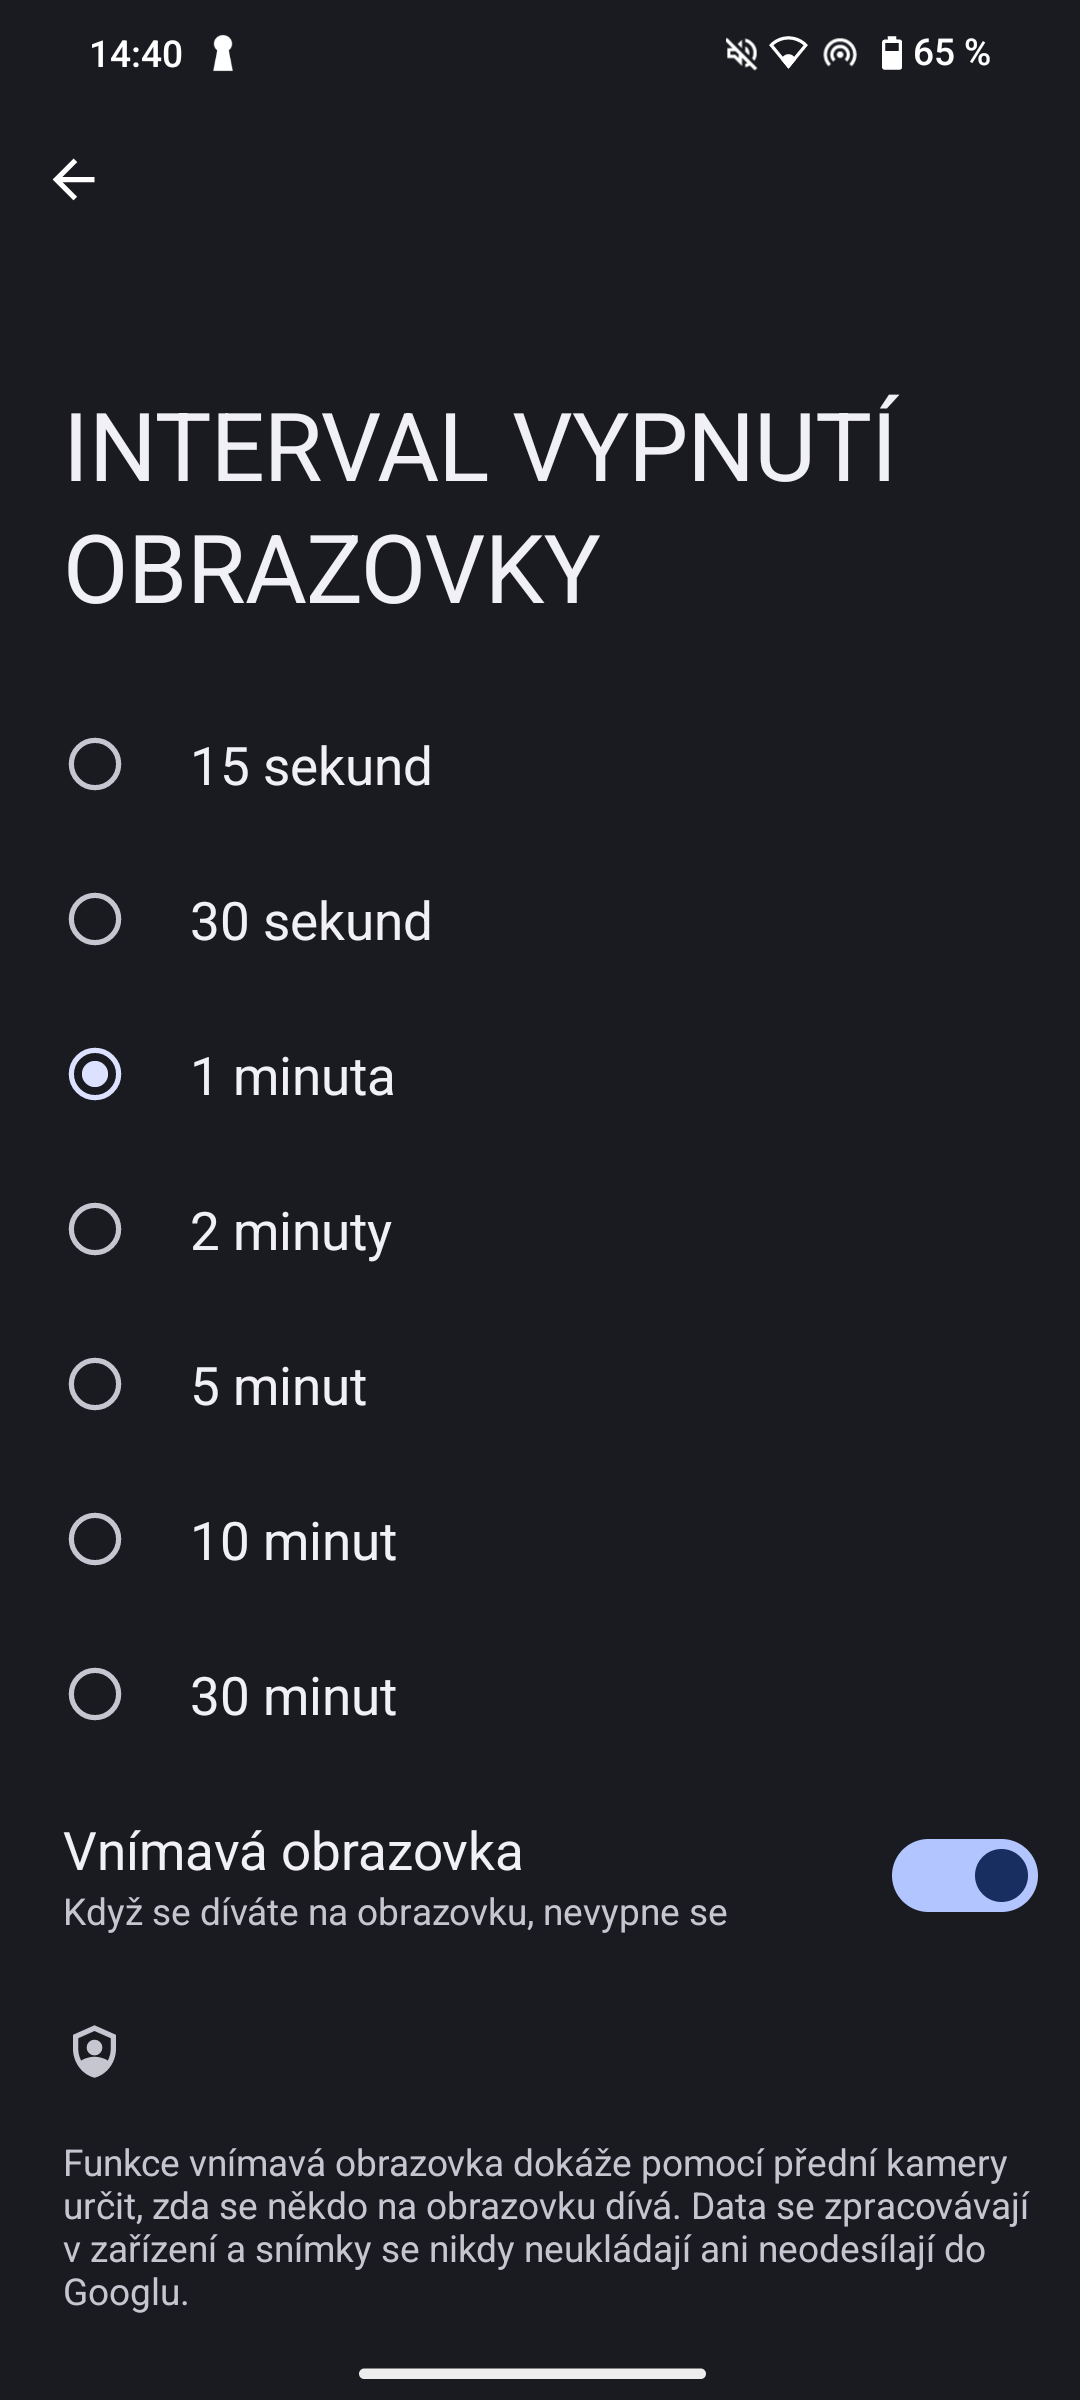Tap the muted sound status icon
The image size is (1080, 2400).
click(x=741, y=53)
